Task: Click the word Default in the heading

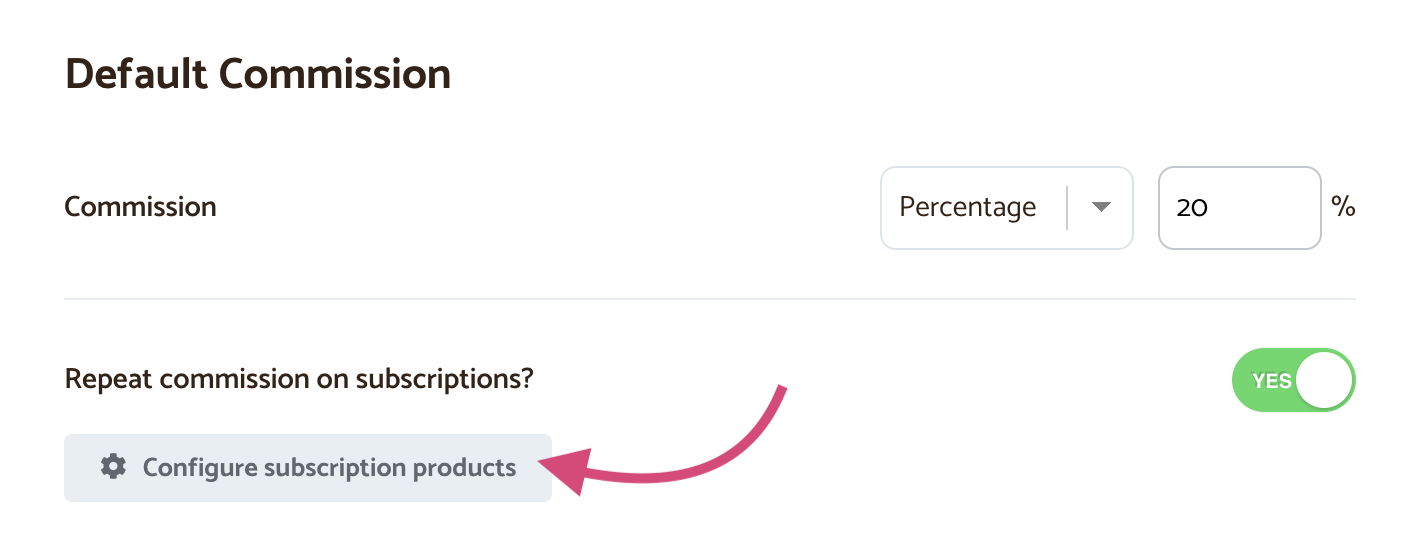Action: [x=136, y=74]
